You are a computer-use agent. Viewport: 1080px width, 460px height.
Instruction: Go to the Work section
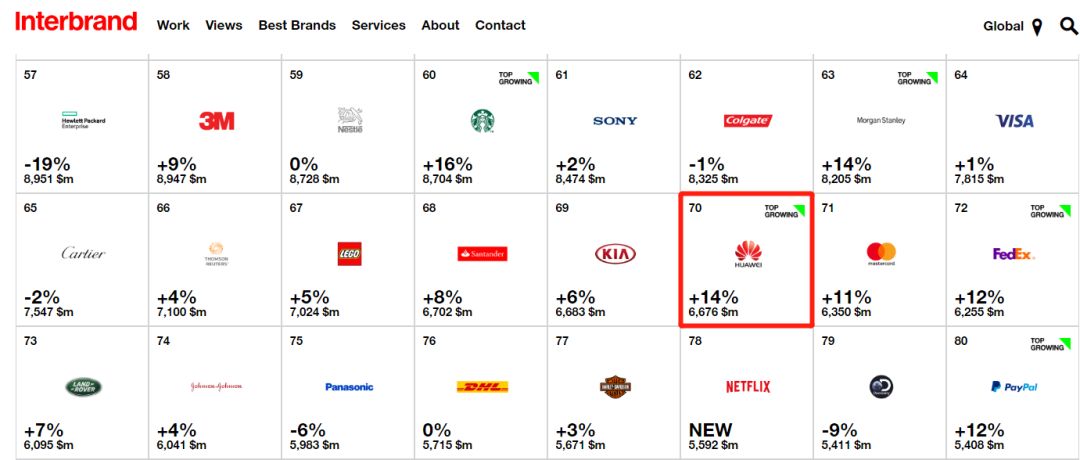coord(173,25)
